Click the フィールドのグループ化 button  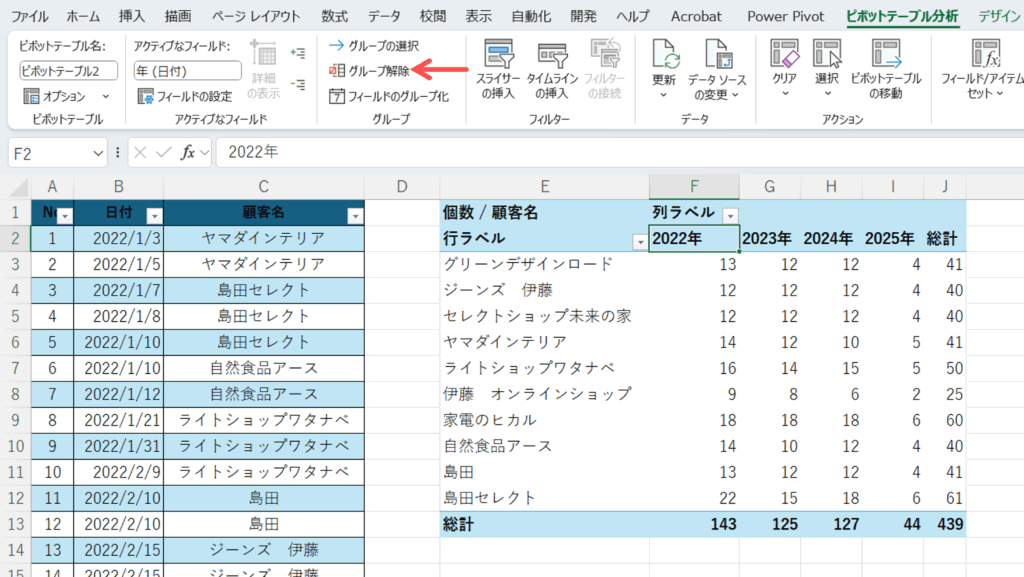[x=389, y=96]
